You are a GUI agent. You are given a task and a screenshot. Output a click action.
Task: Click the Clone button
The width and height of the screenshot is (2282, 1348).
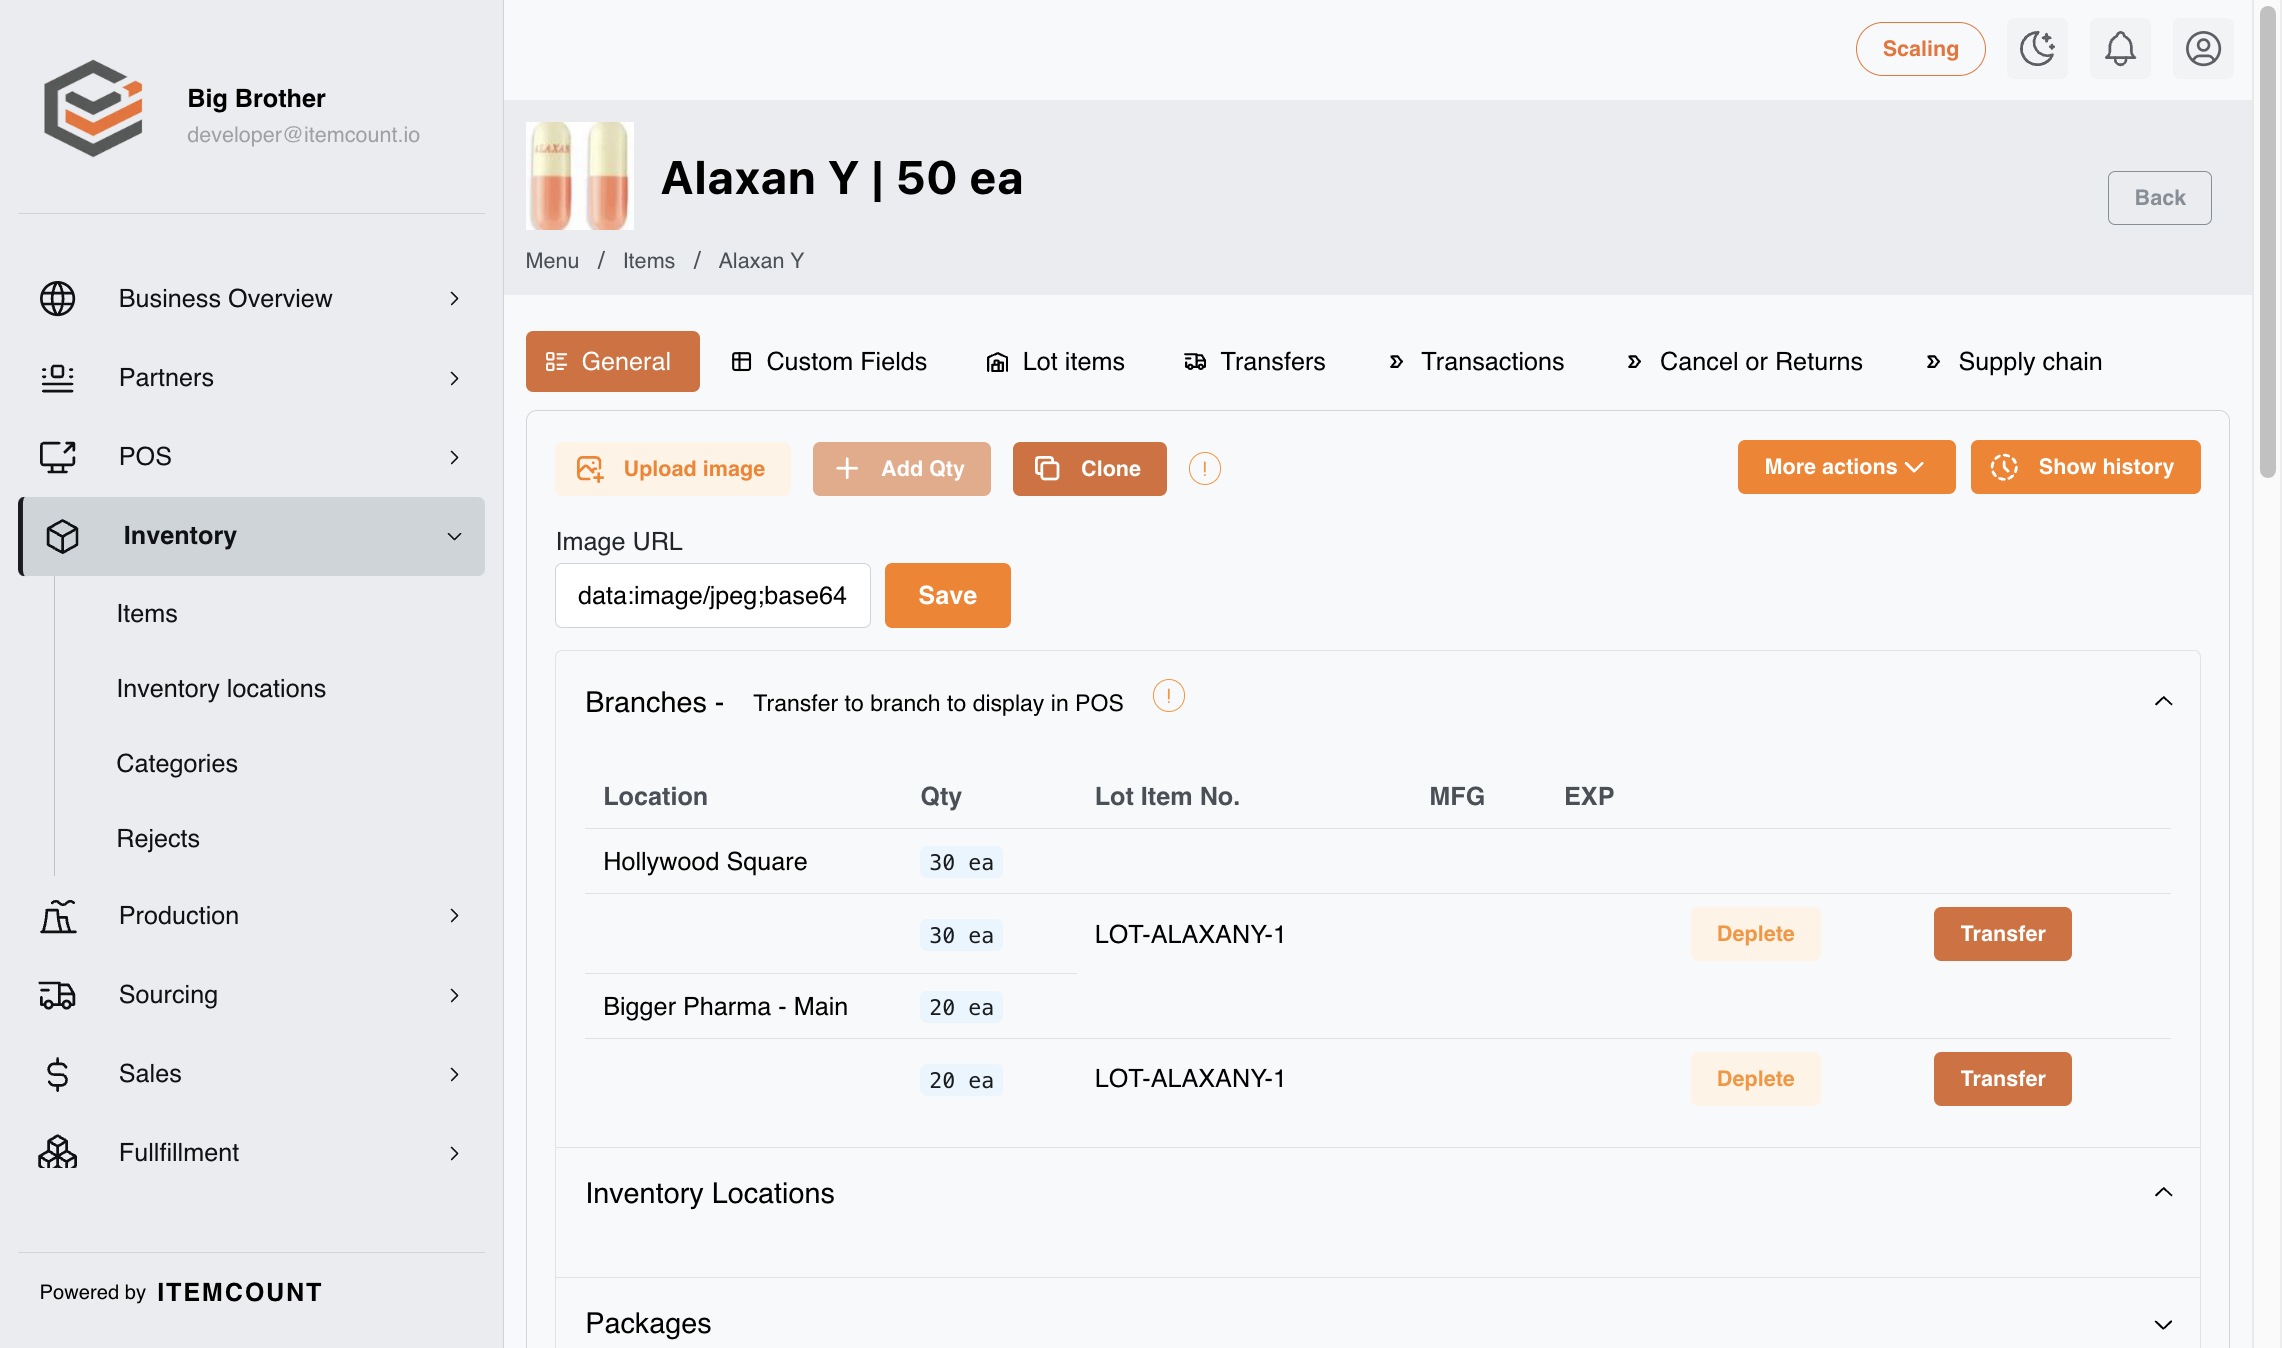1089,468
